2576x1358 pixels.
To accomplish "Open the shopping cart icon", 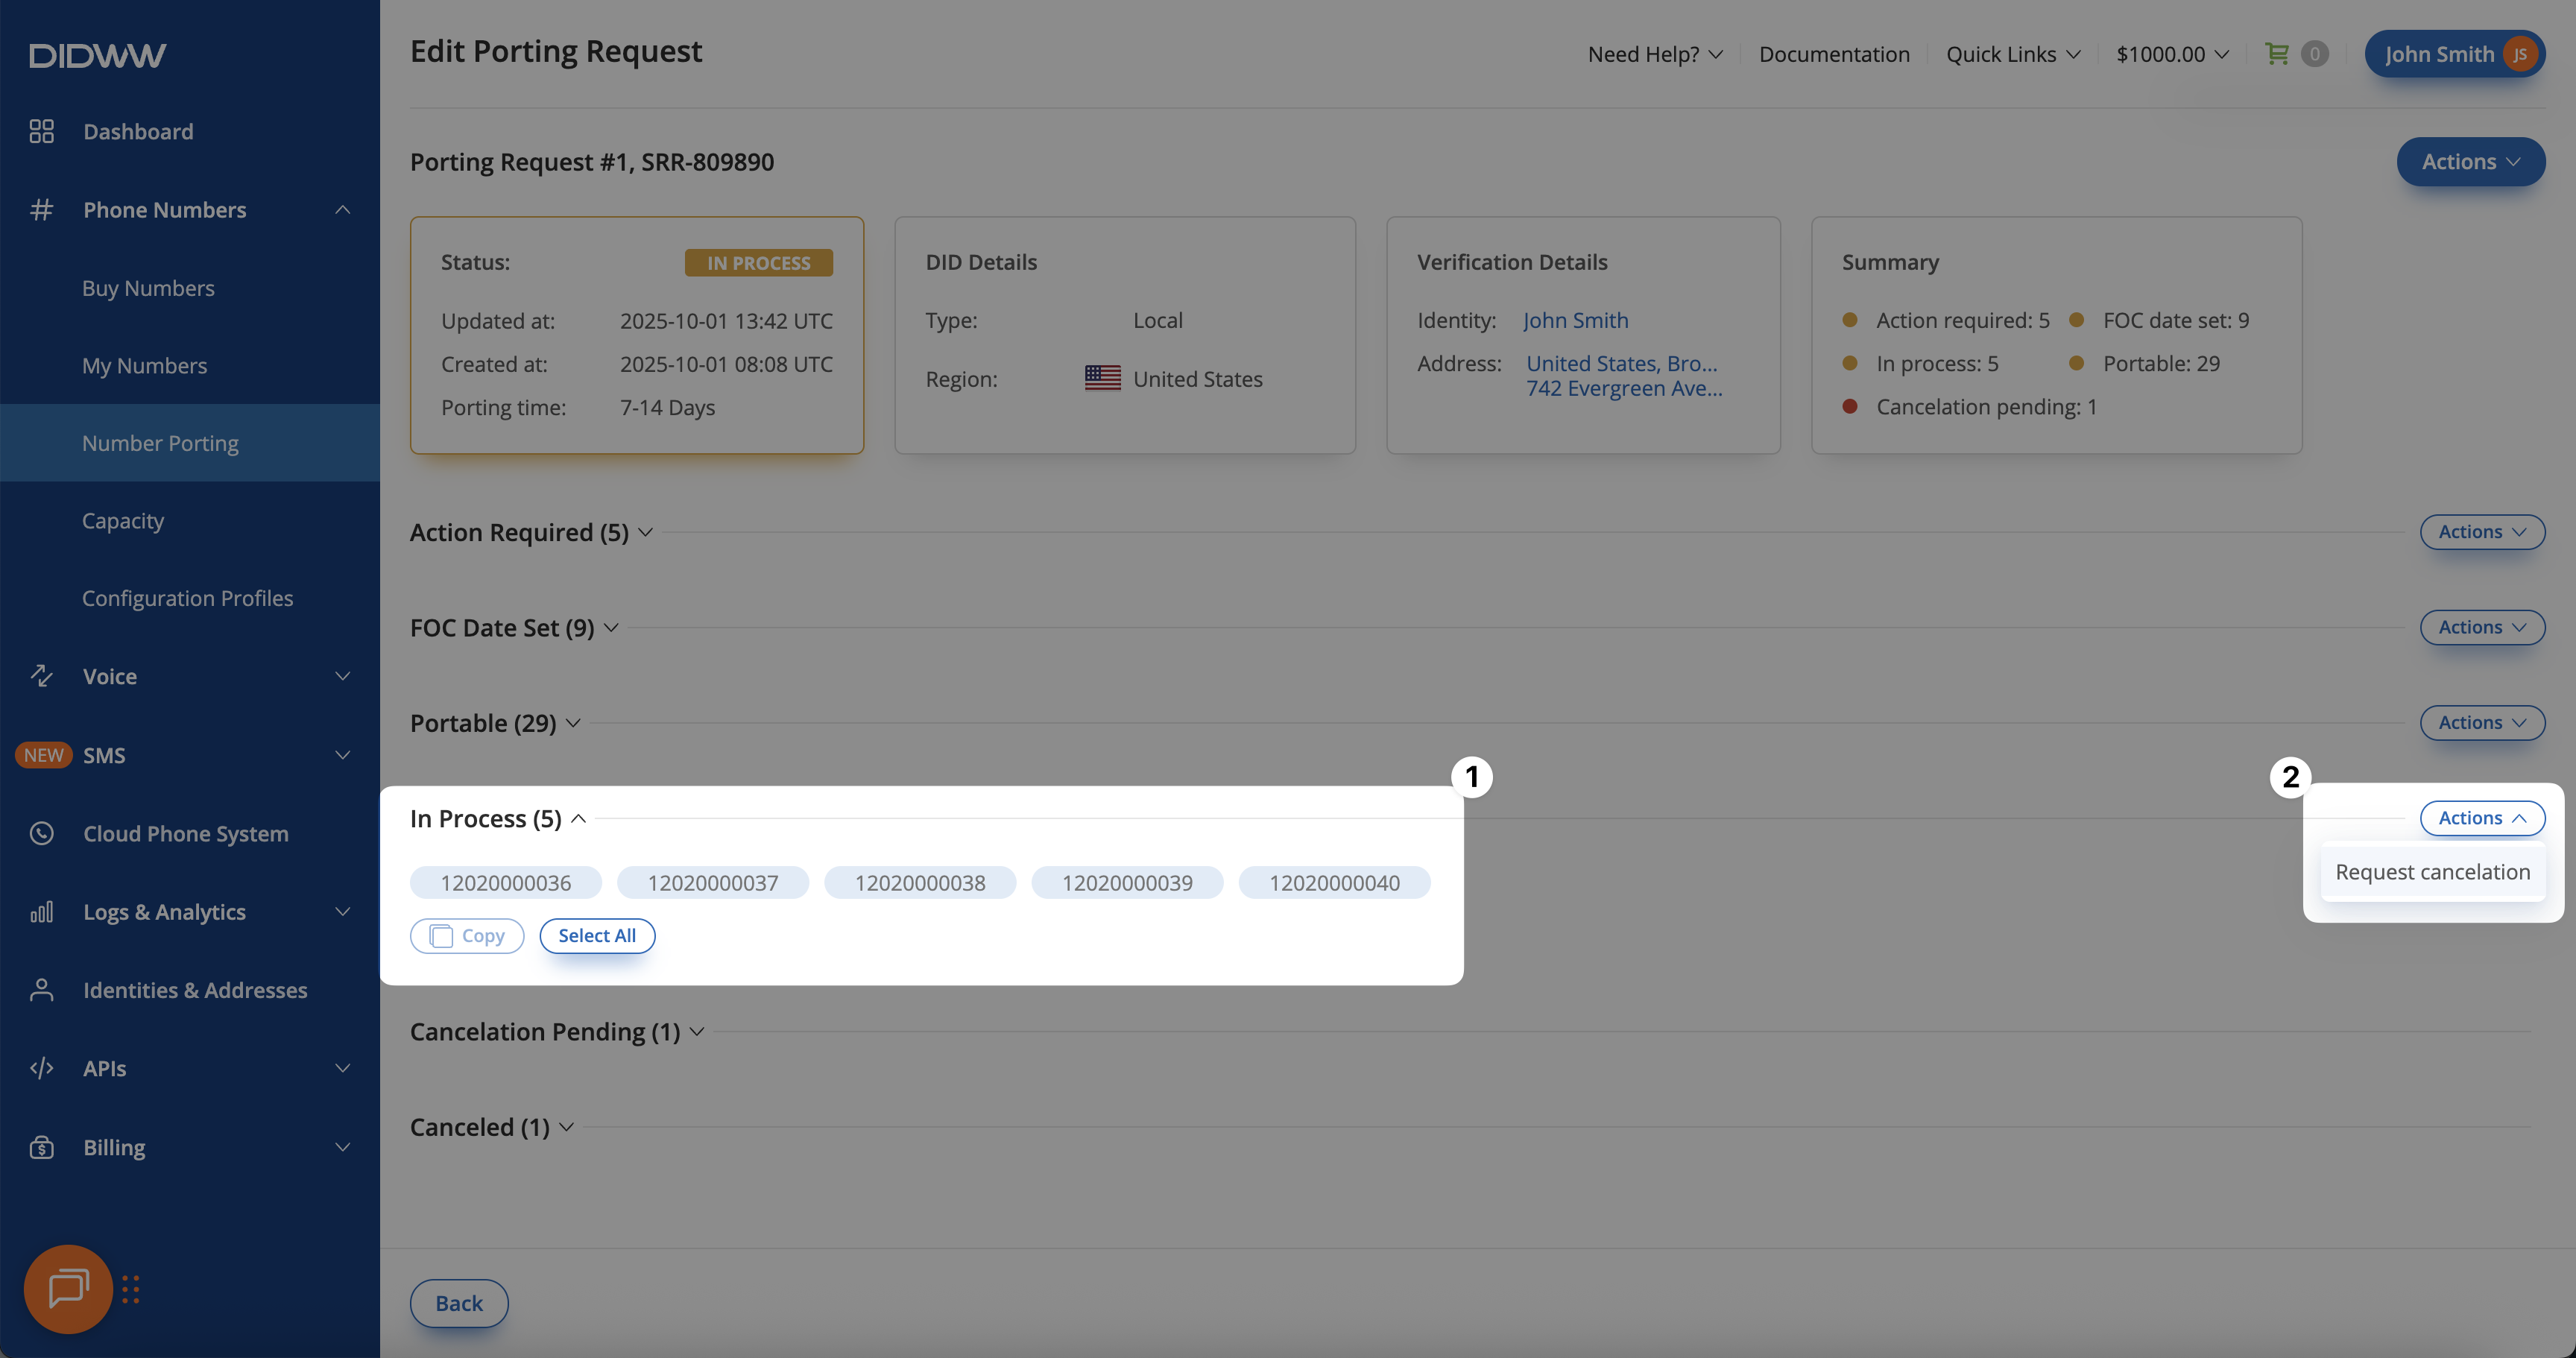I will 2277,54.
